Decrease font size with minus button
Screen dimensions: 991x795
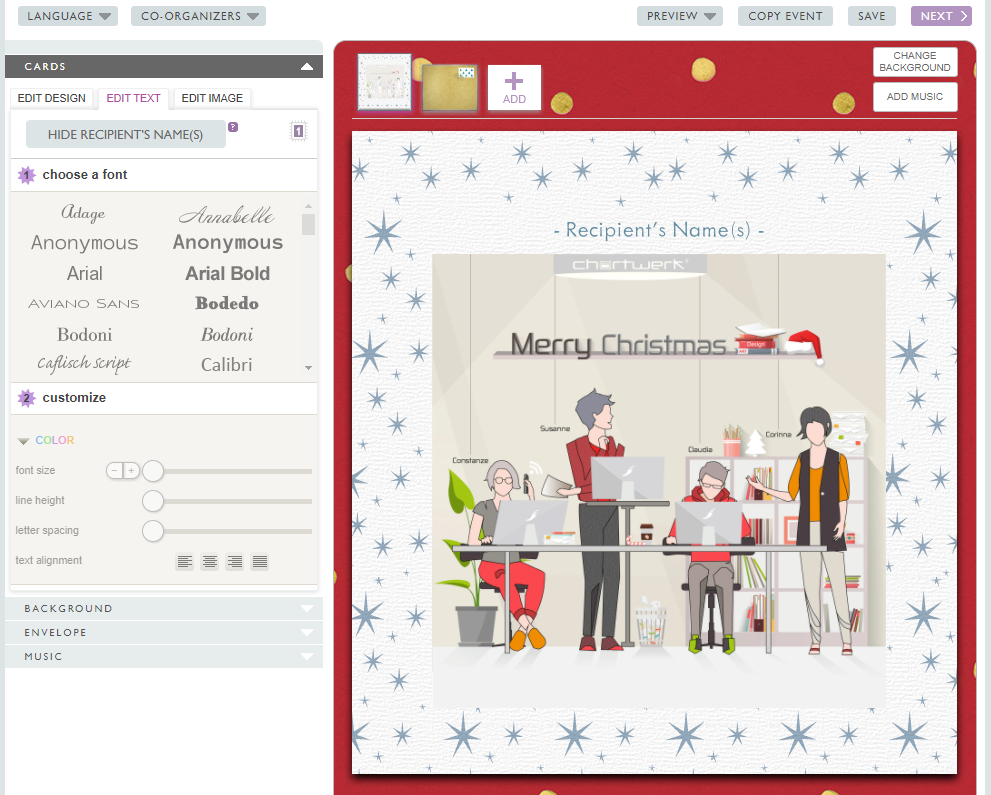(x=115, y=470)
